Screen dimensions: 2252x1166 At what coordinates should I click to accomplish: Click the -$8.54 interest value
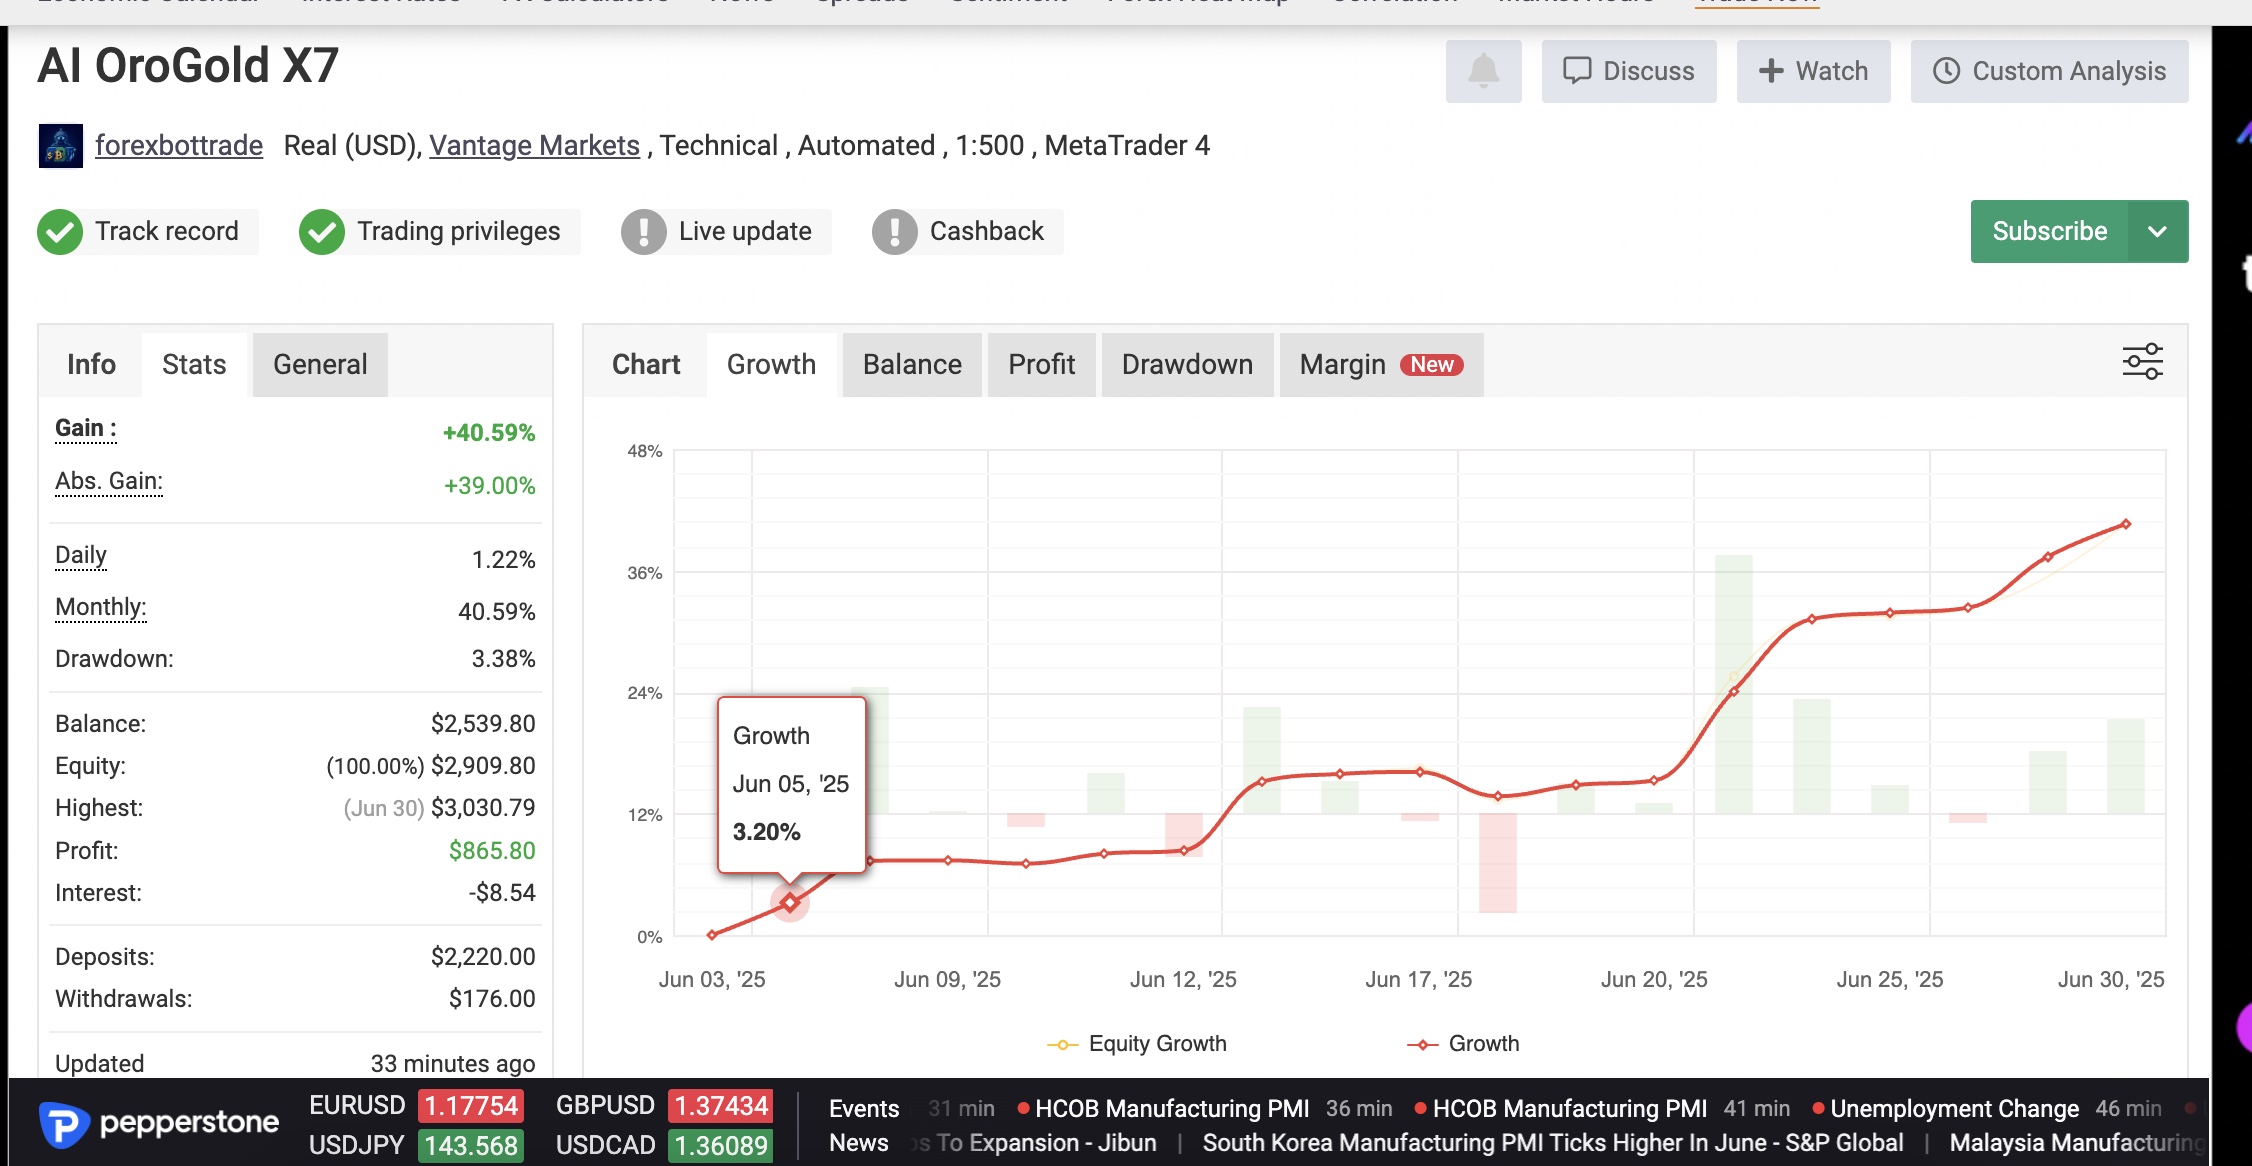502,893
